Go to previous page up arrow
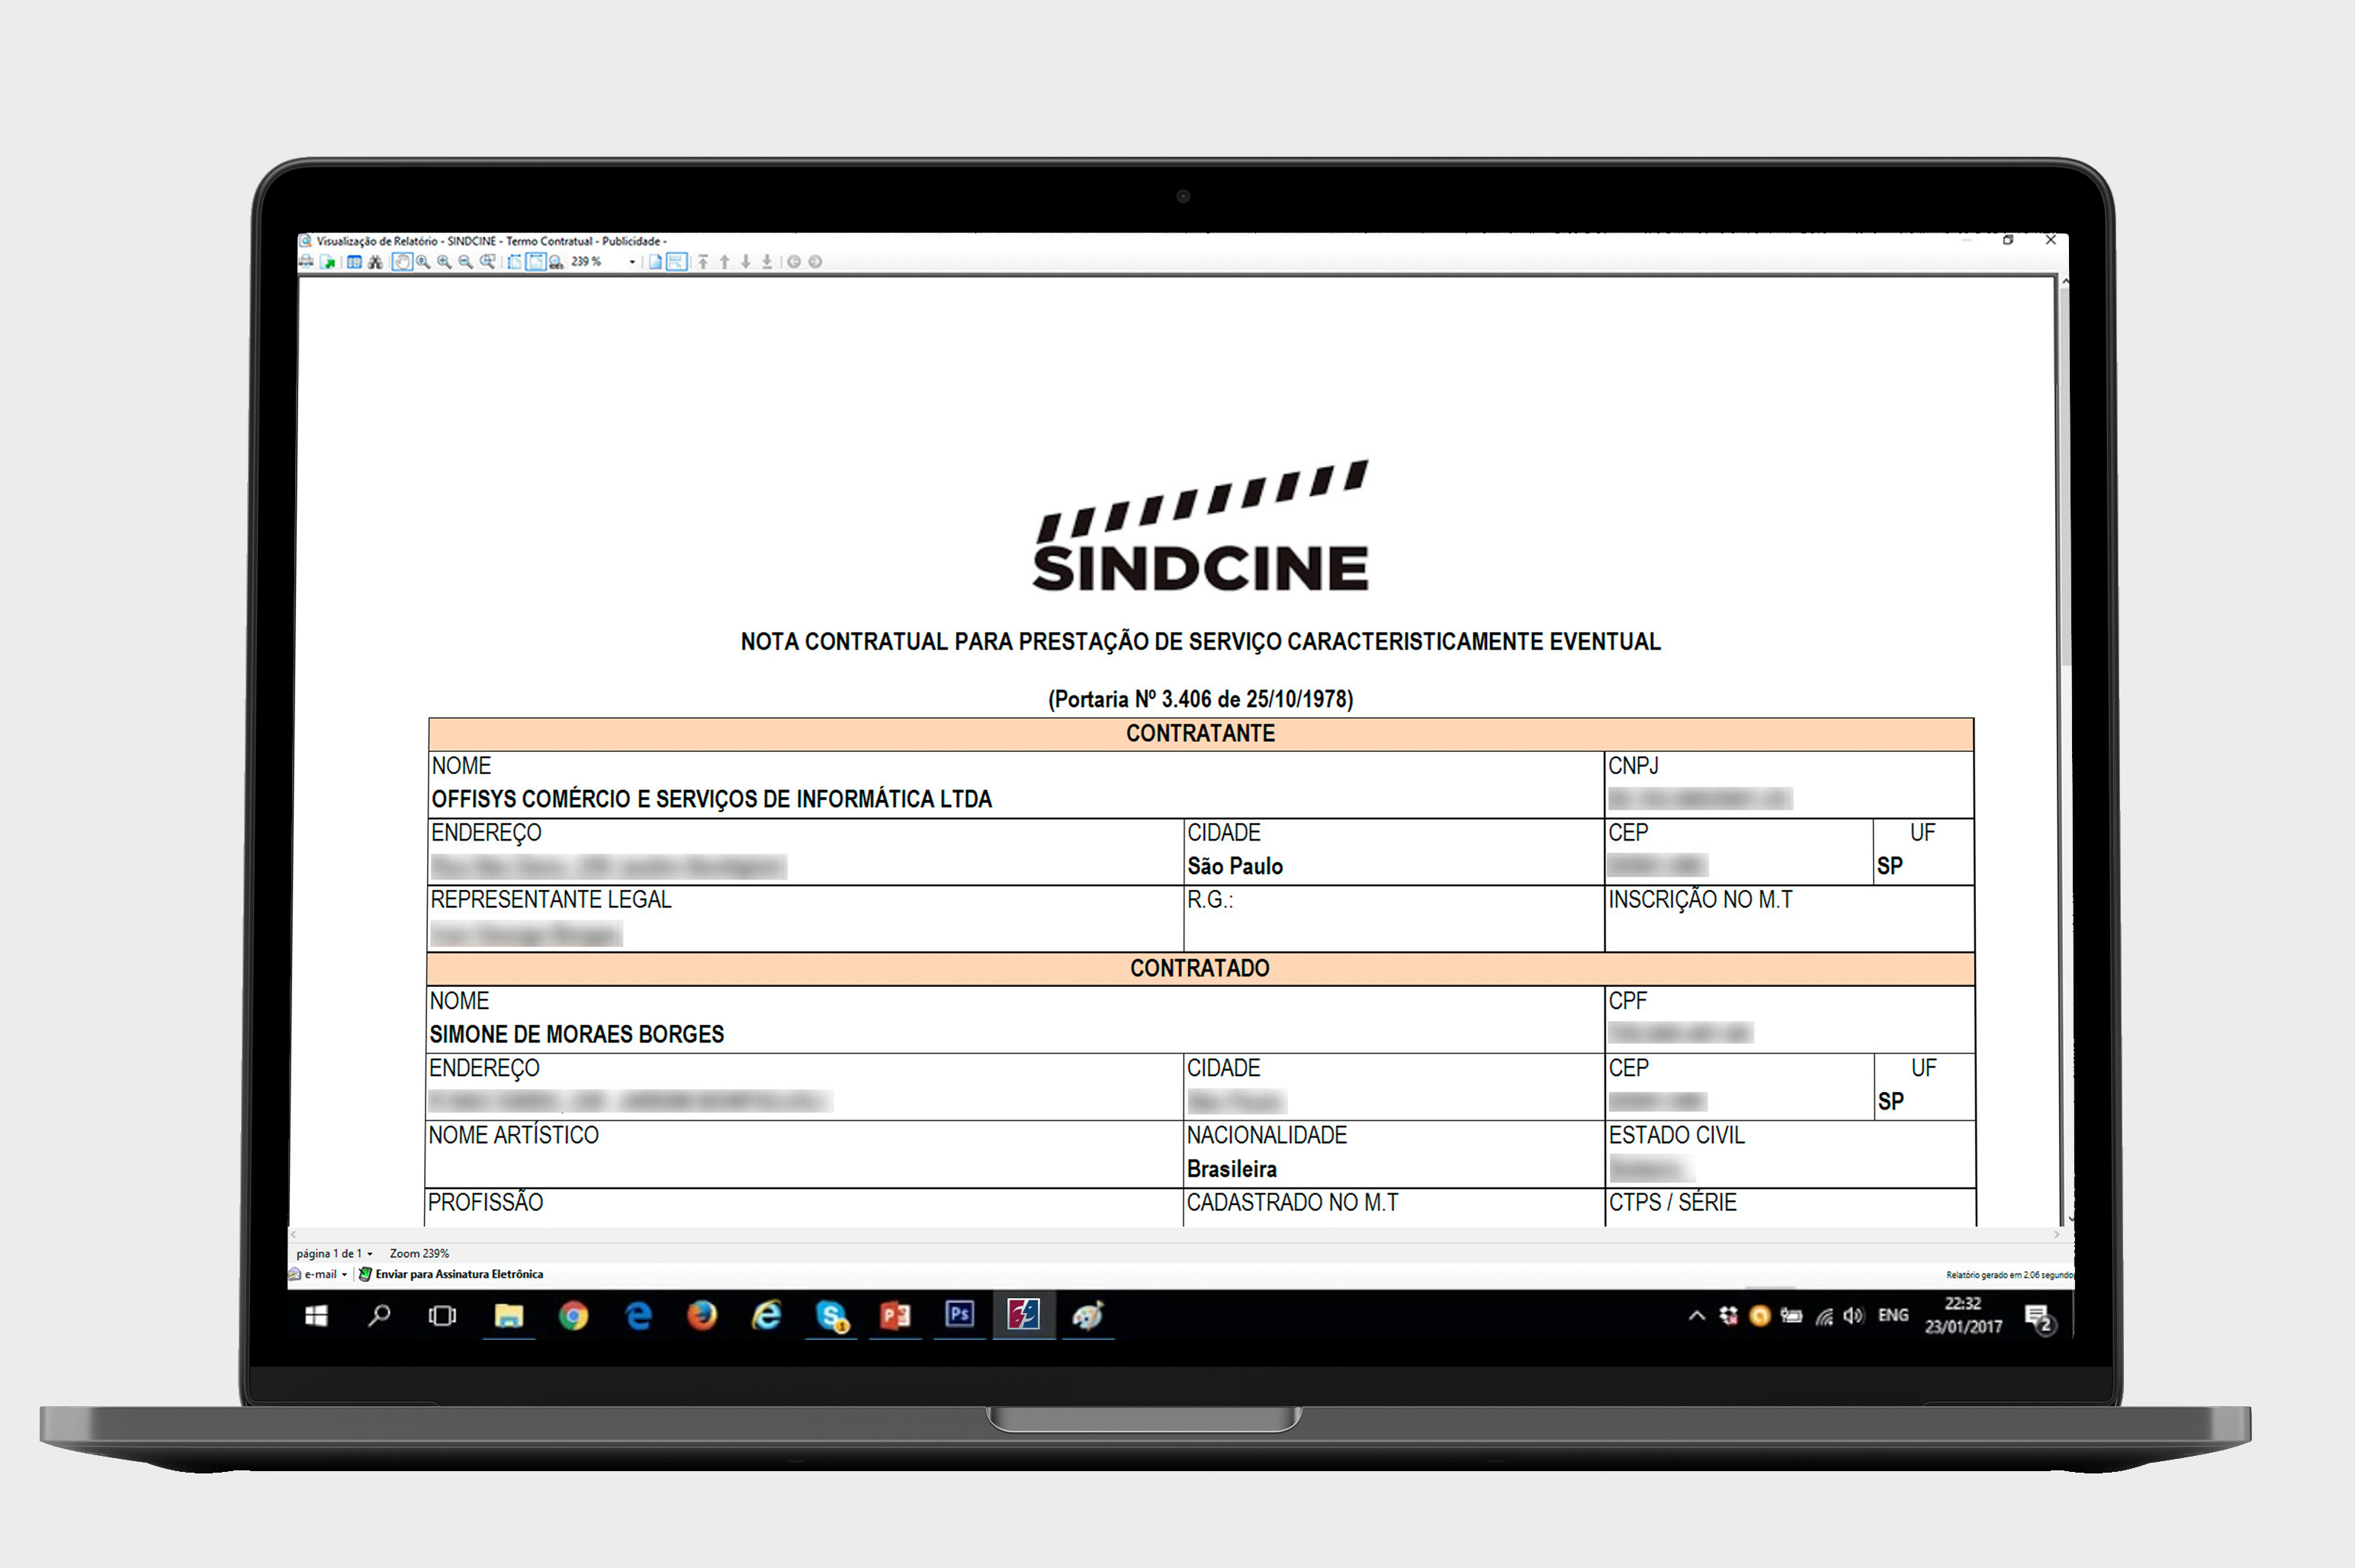This screenshot has width=2355, height=1568. (x=725, y=262)
